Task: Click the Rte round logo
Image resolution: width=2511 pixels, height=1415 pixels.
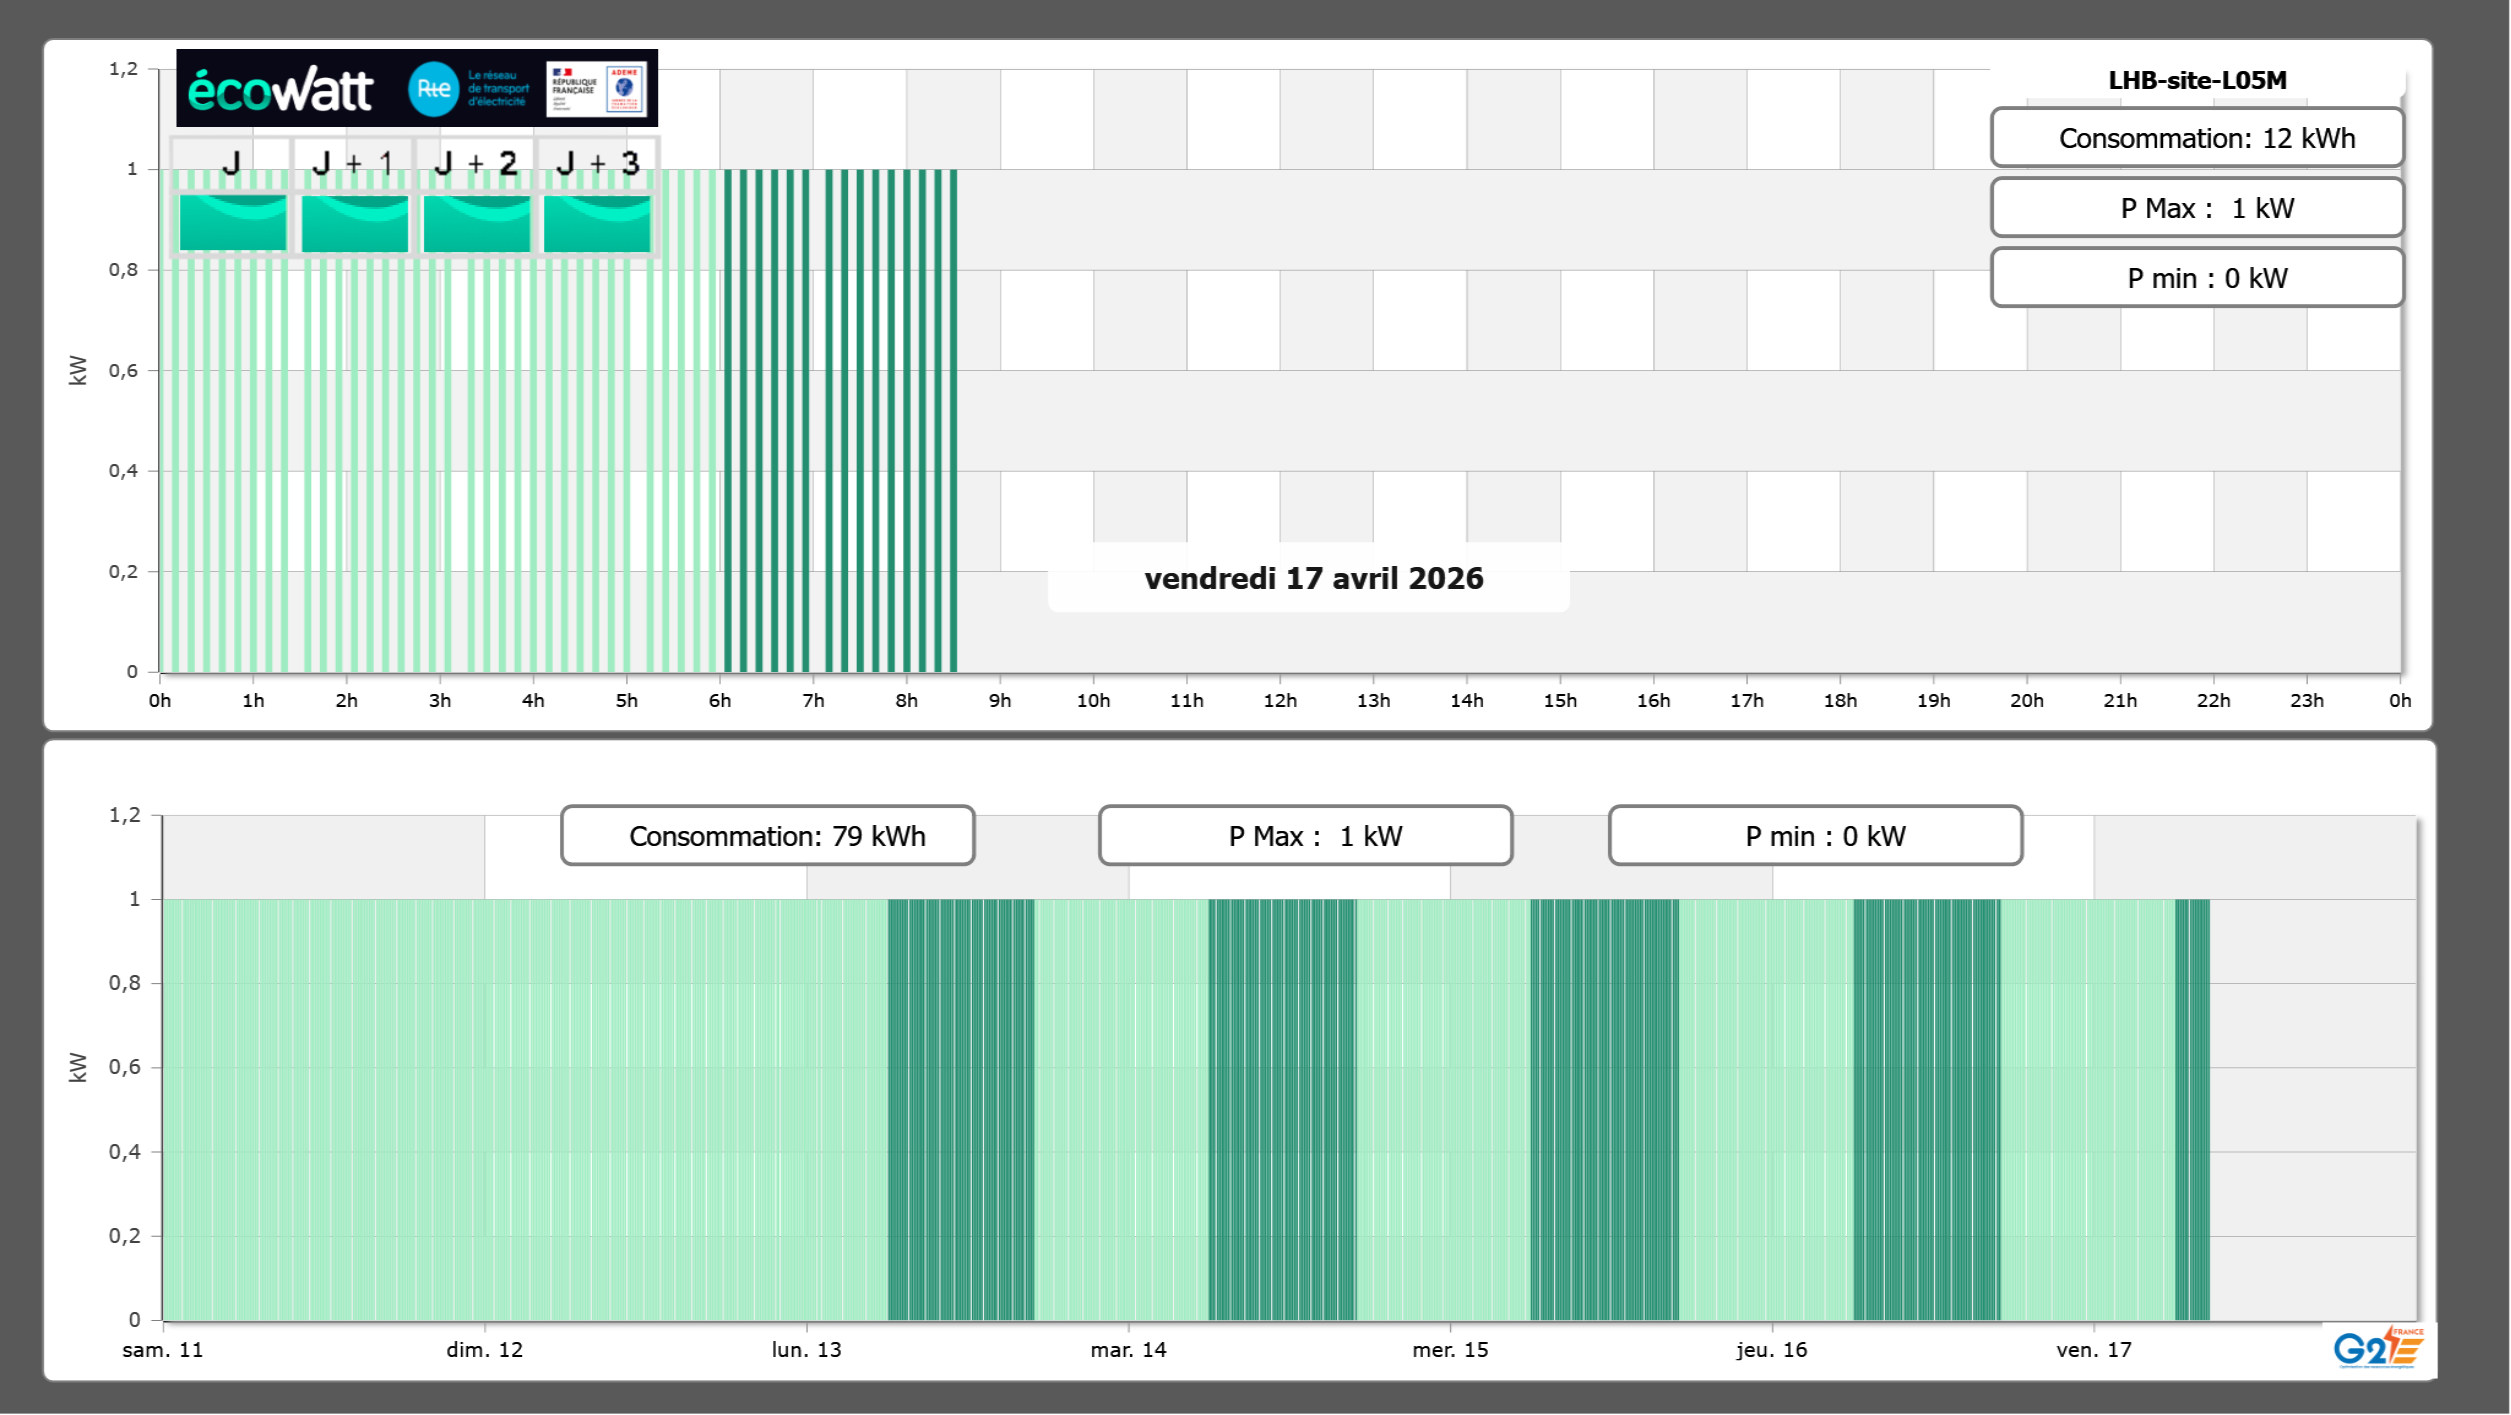Action: point(434,89)
